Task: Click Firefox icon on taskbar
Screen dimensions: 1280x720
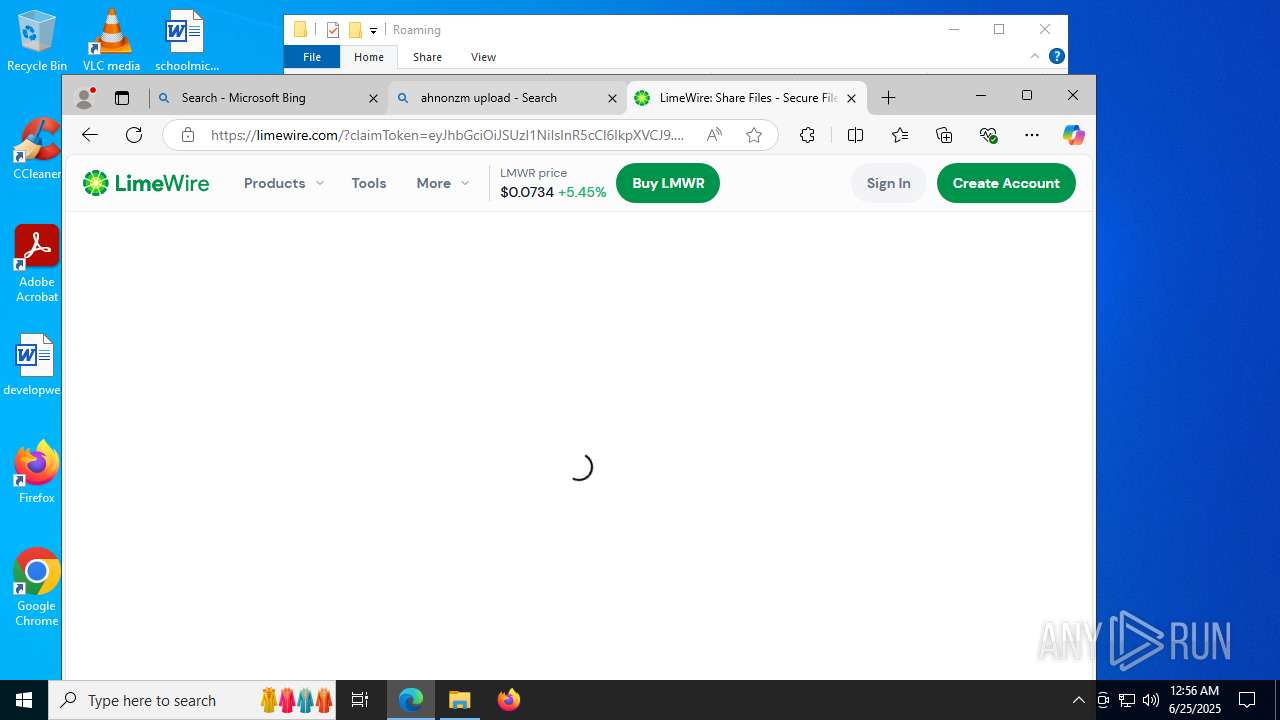Action: pos(508,700)
